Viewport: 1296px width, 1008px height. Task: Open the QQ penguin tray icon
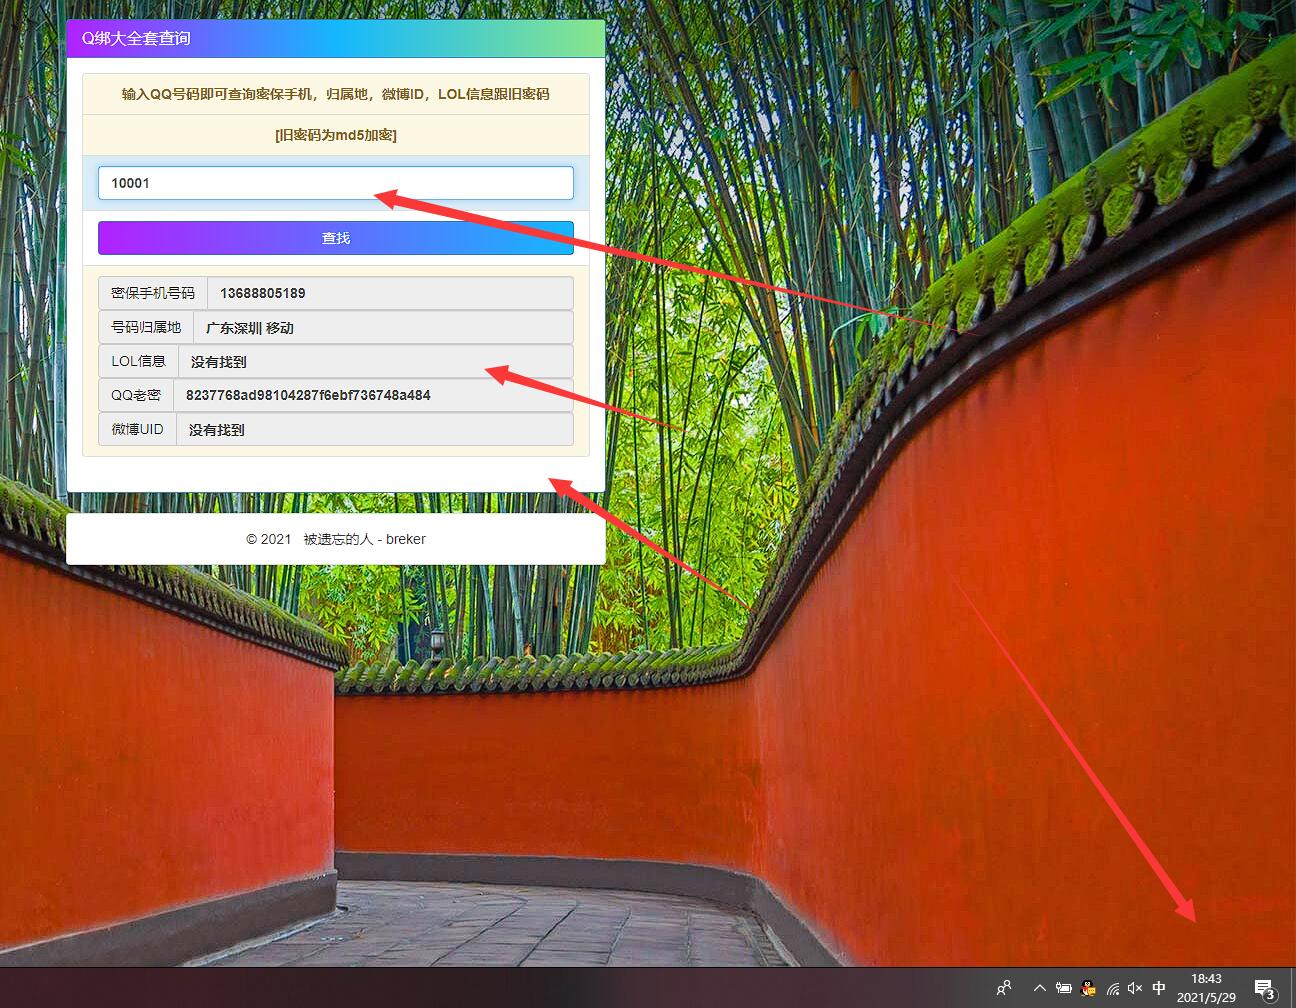click(1088, 988)
